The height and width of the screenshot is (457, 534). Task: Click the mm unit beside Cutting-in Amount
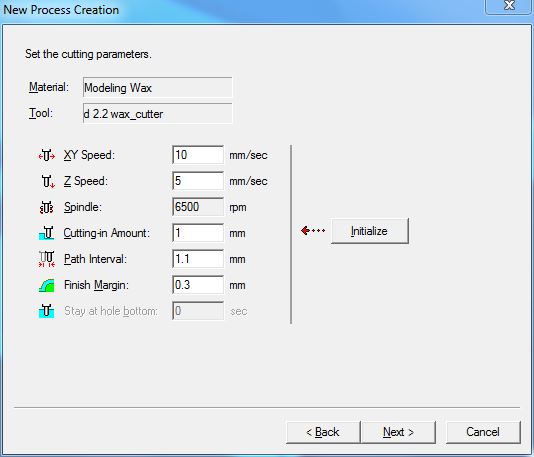coord(237,234)
